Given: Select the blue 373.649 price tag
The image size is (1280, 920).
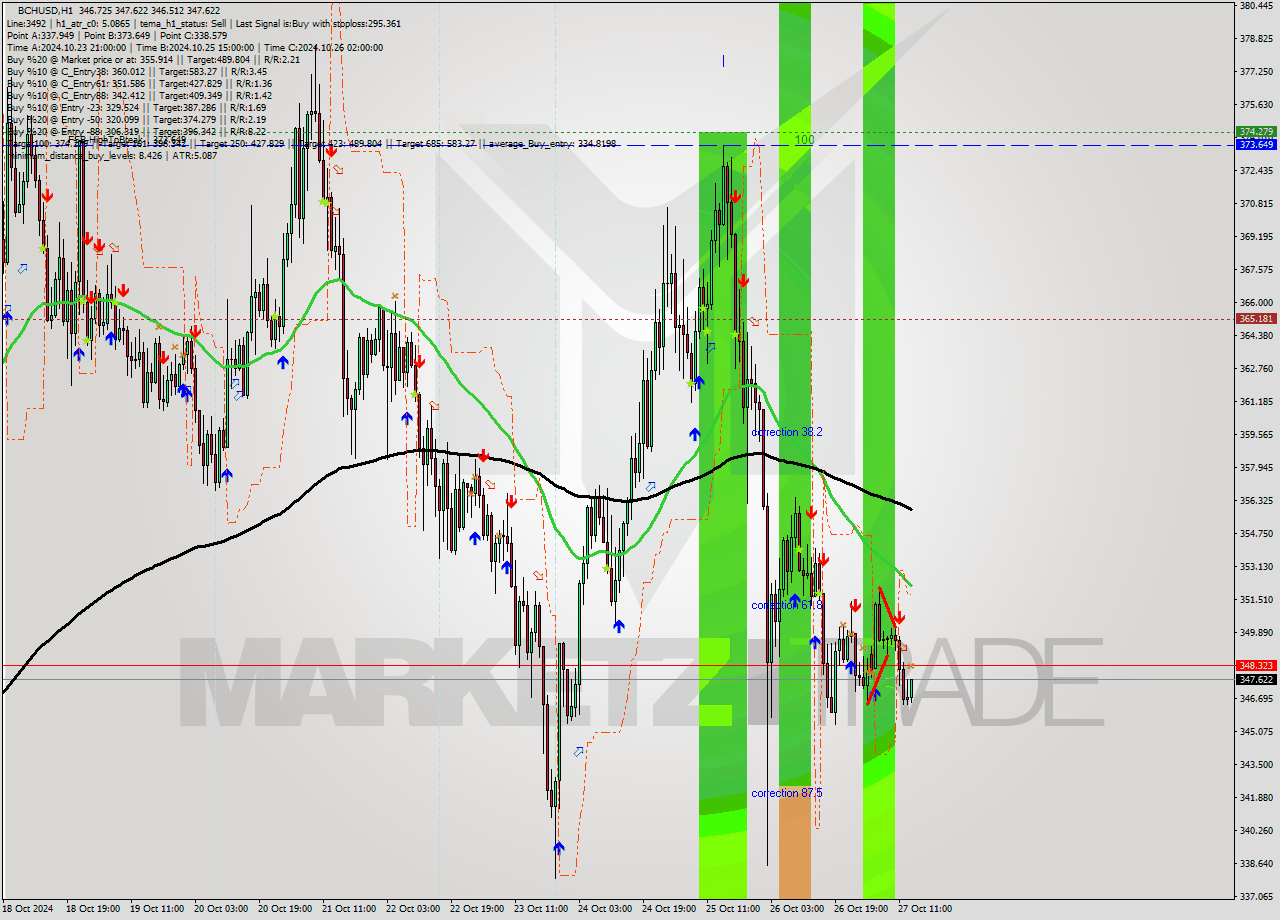Looking at the screenshot, I should [1256, 145].
